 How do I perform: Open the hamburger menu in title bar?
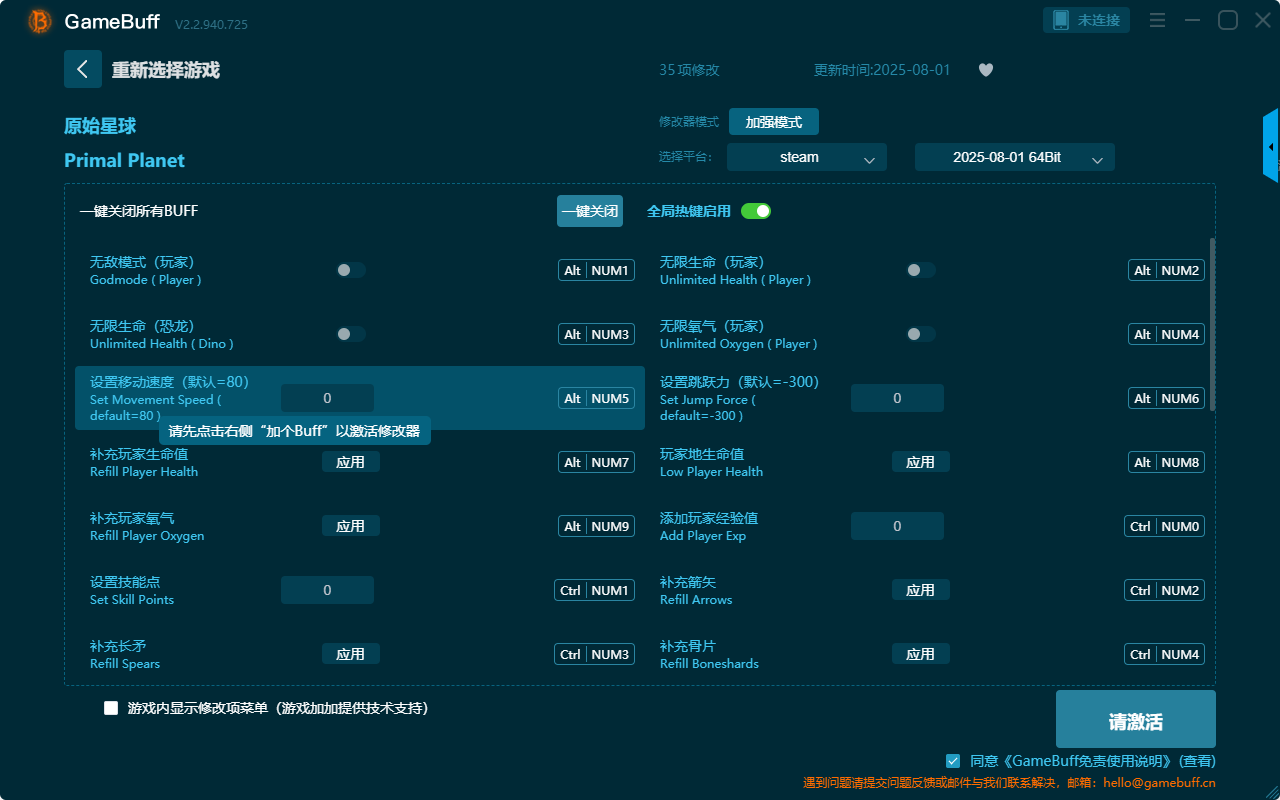pos(1157,20)
